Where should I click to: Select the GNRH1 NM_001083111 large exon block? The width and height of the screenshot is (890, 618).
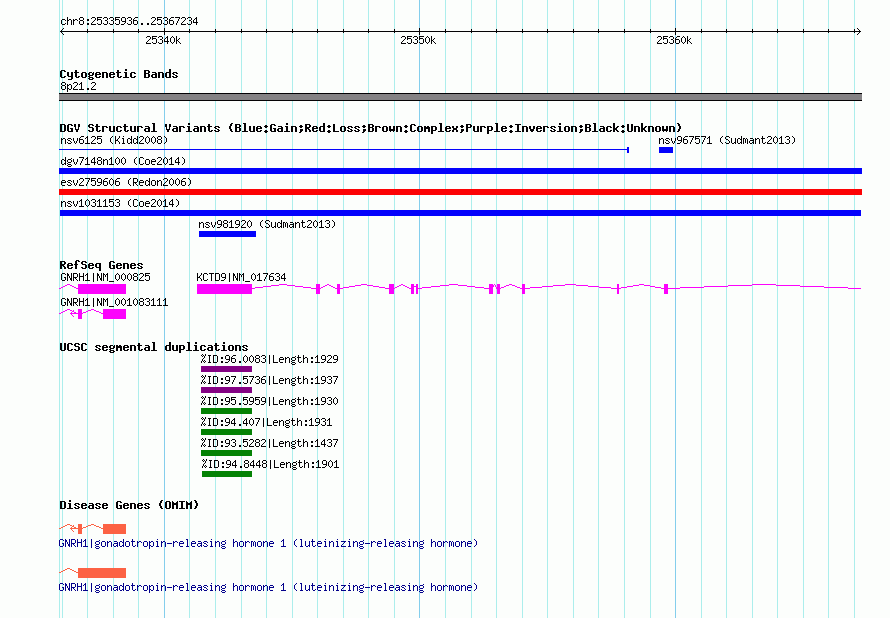click(114, 314)
